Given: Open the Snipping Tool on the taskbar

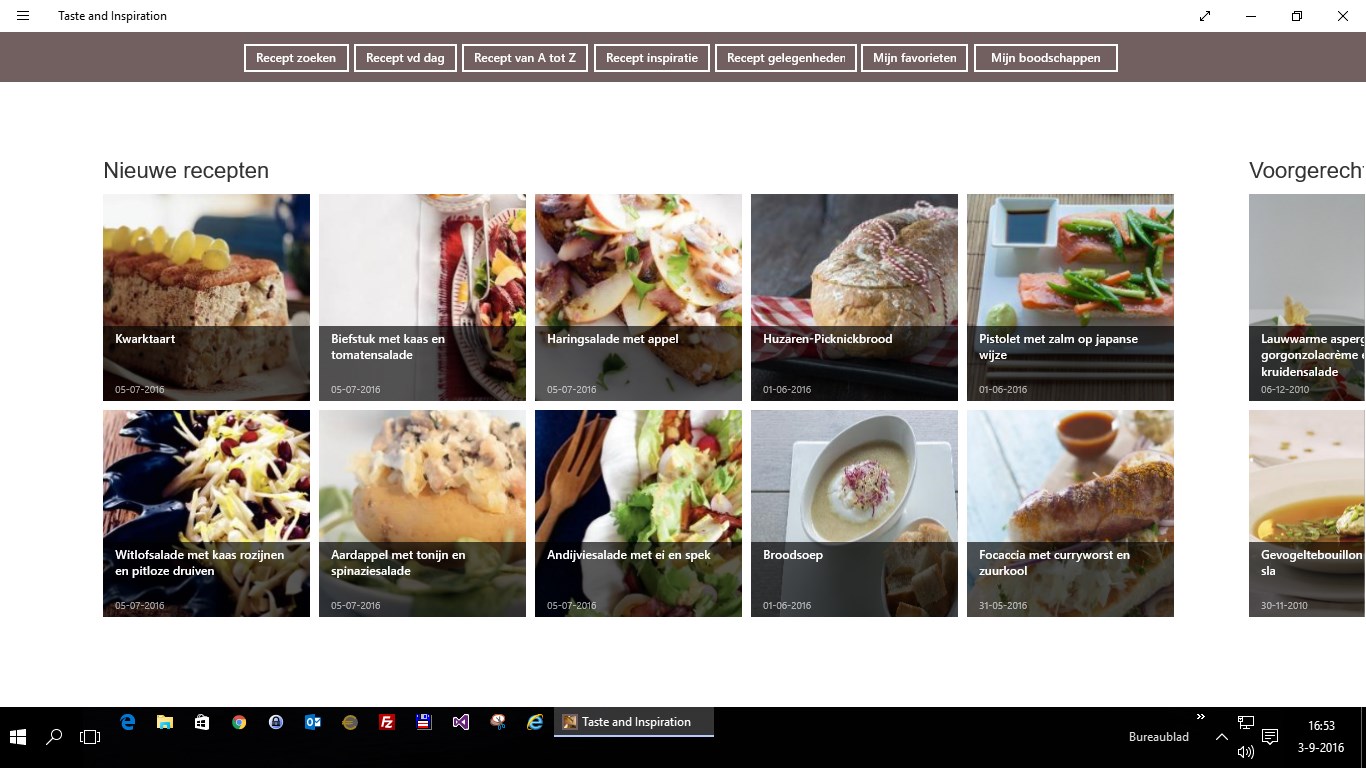Looking at the screenshot, I should pos(498,722).
